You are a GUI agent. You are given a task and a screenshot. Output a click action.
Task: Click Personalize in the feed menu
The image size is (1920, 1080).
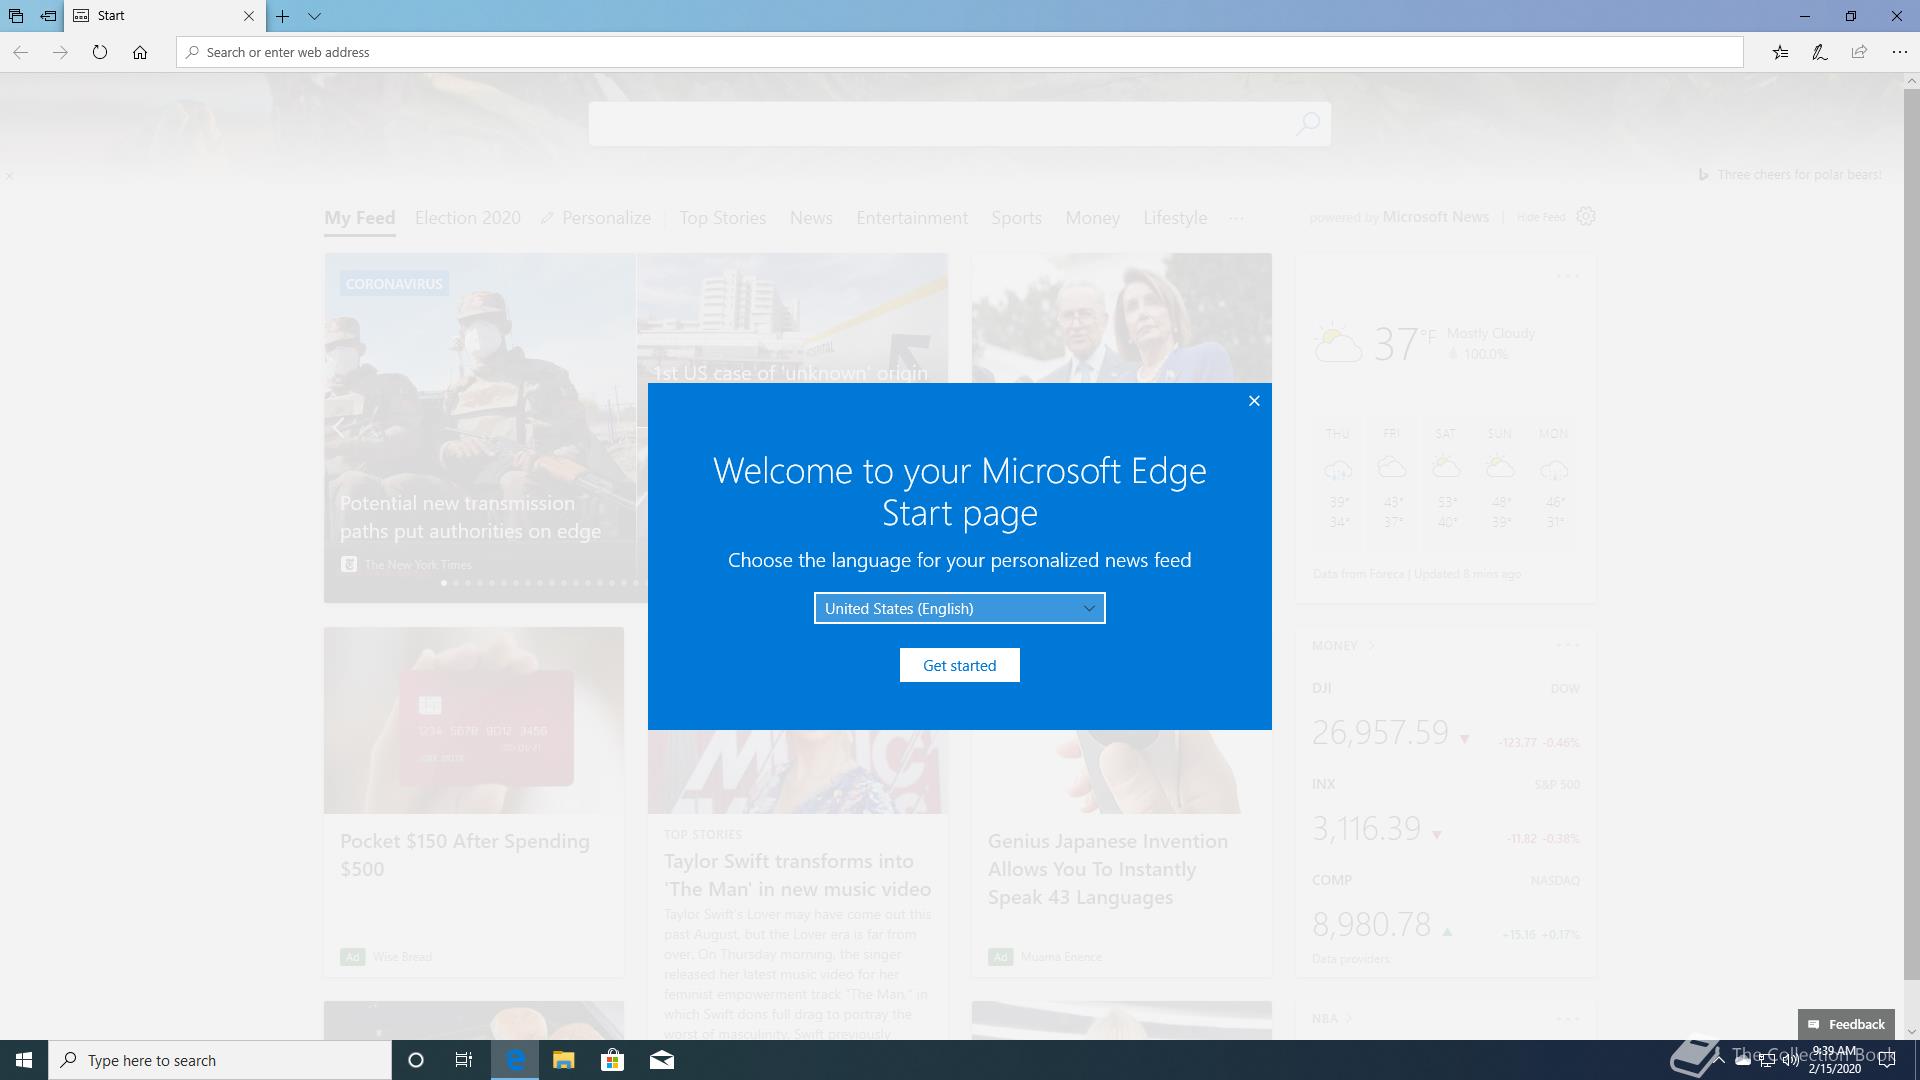coord(596,218)
